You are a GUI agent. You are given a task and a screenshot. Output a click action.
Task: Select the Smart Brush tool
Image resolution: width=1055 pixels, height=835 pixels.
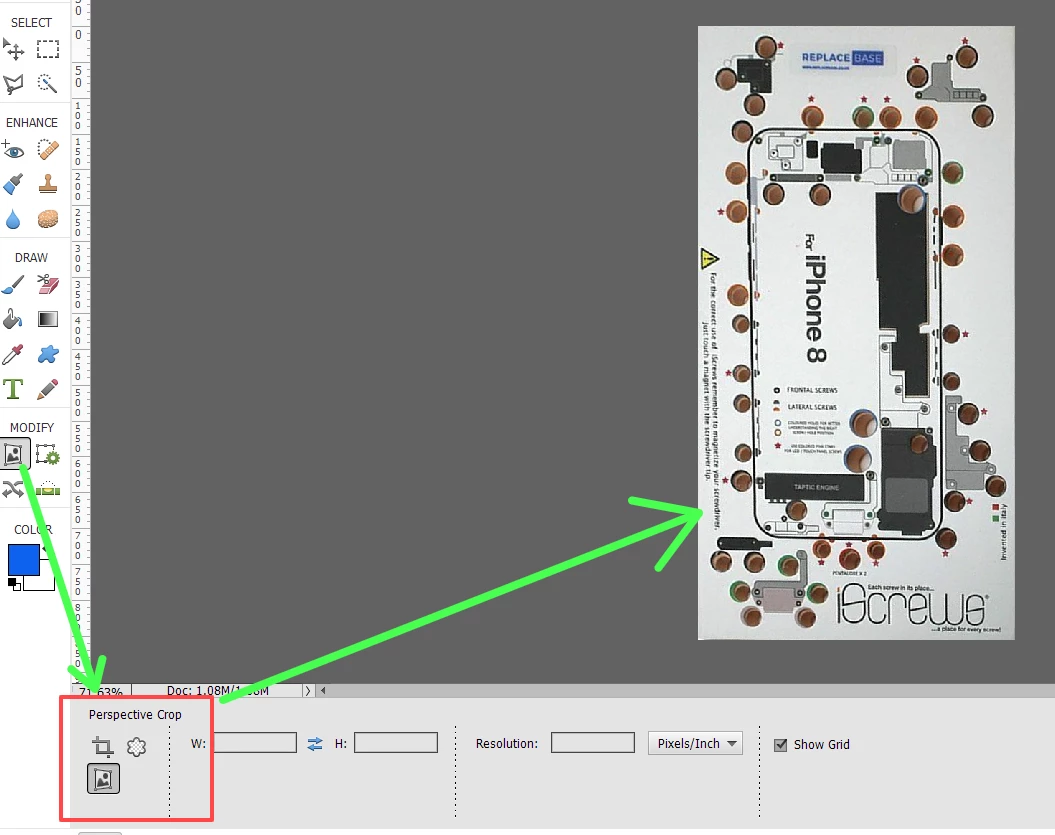pos(13,184)
